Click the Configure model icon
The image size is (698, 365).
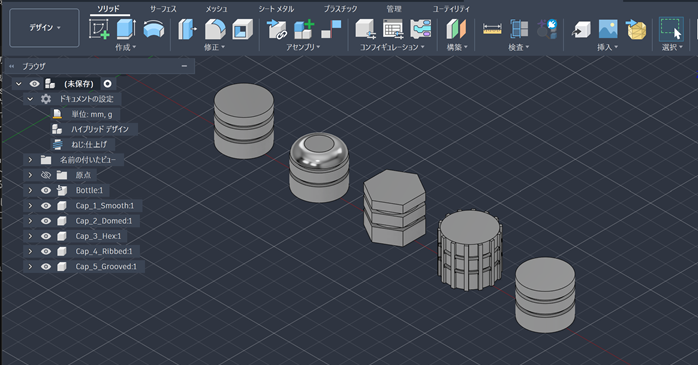click(365, 29)
